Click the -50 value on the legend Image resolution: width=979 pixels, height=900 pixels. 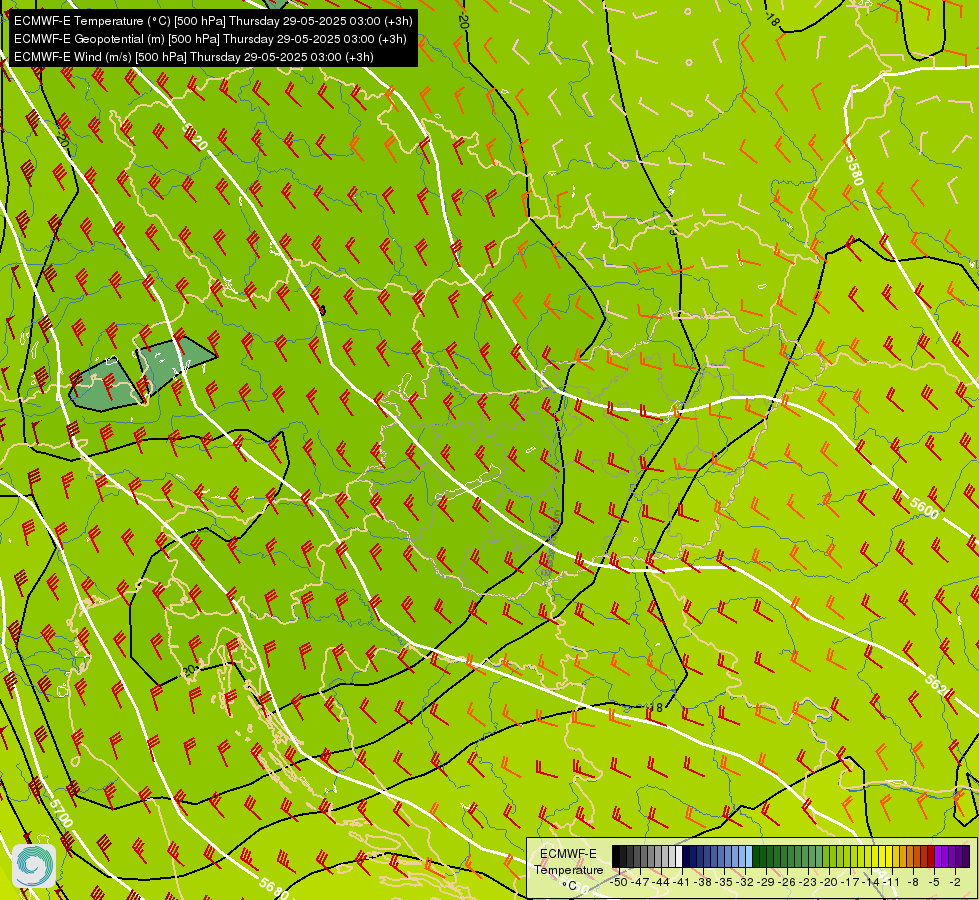point(619,882)
